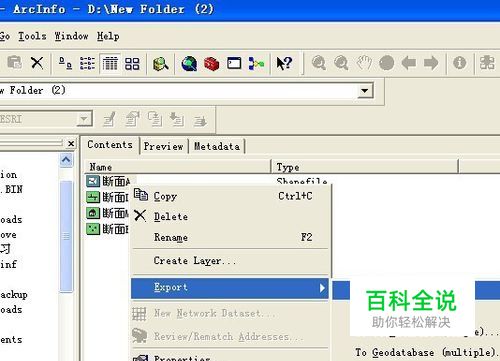Open the Search tool icon
Image resolution: width=500 pixels, height=361 pixels.
(x=160, y=63)
